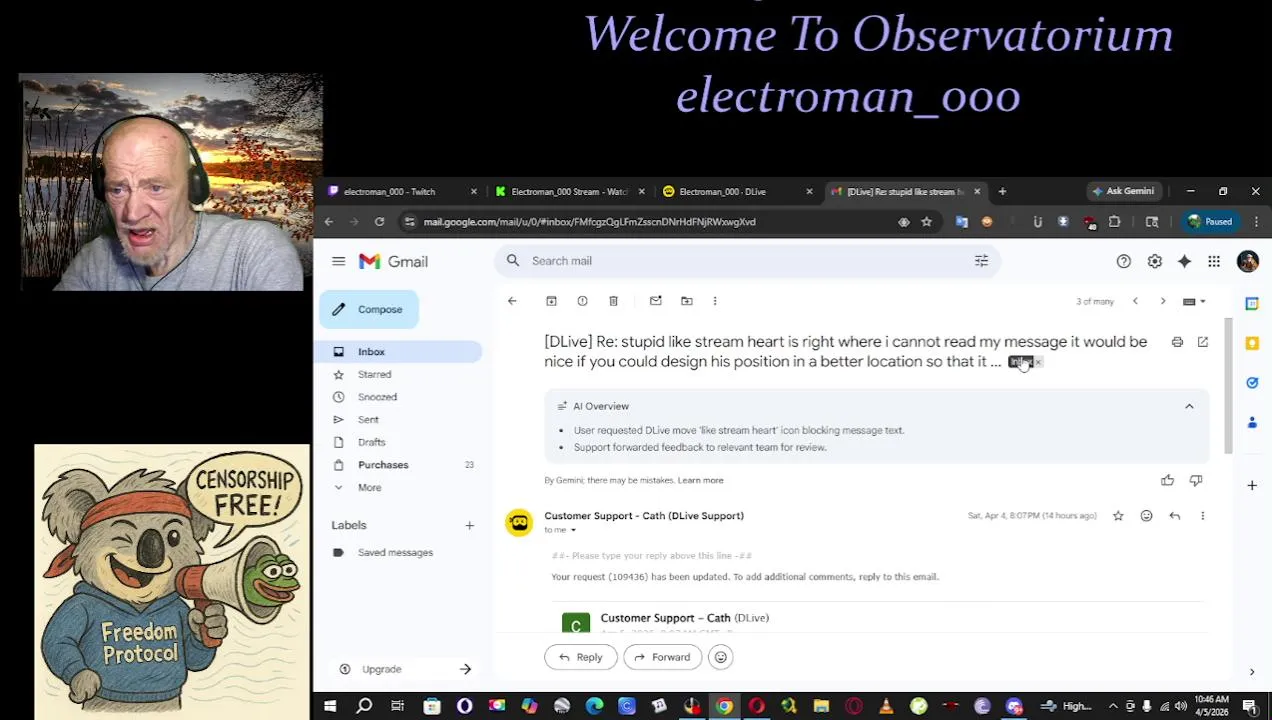Image resolution: width=1272 pixels, height=720 pixels.
Task: Switch to Electroman_000 Stream Kick tab
Action: tap(571, 191)
